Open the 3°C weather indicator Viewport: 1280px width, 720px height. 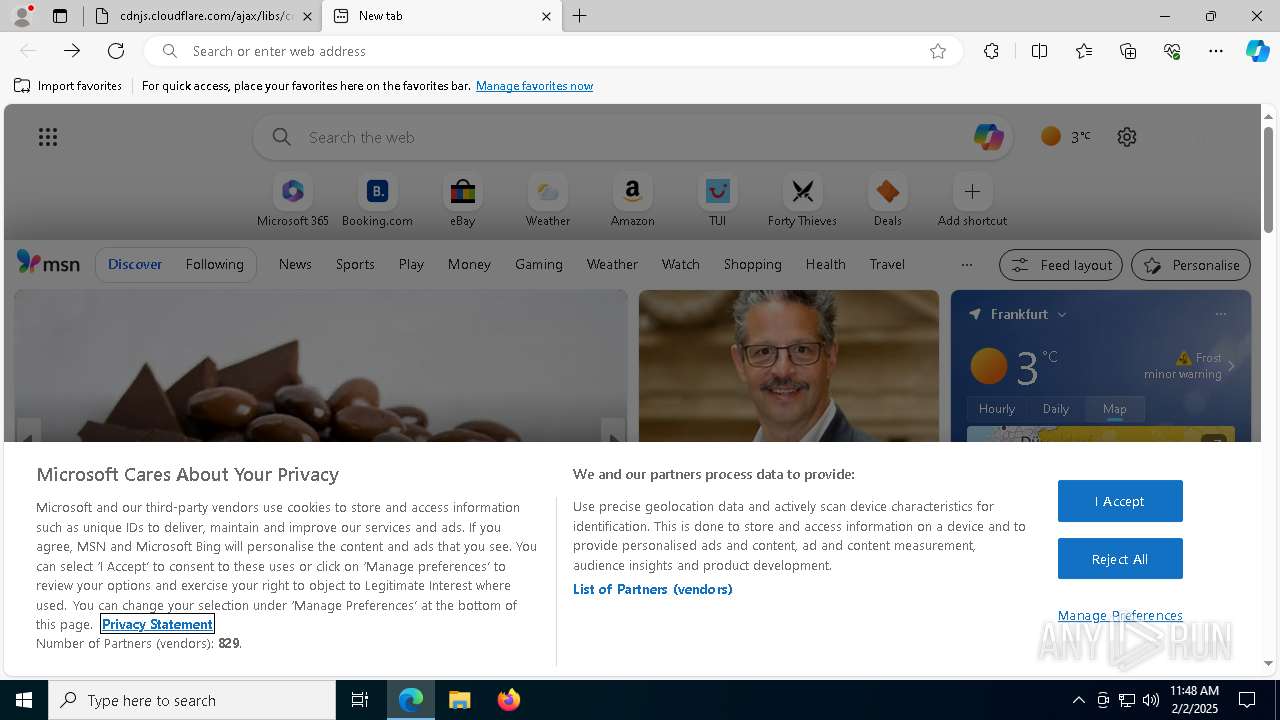(x=1066, y=137)
